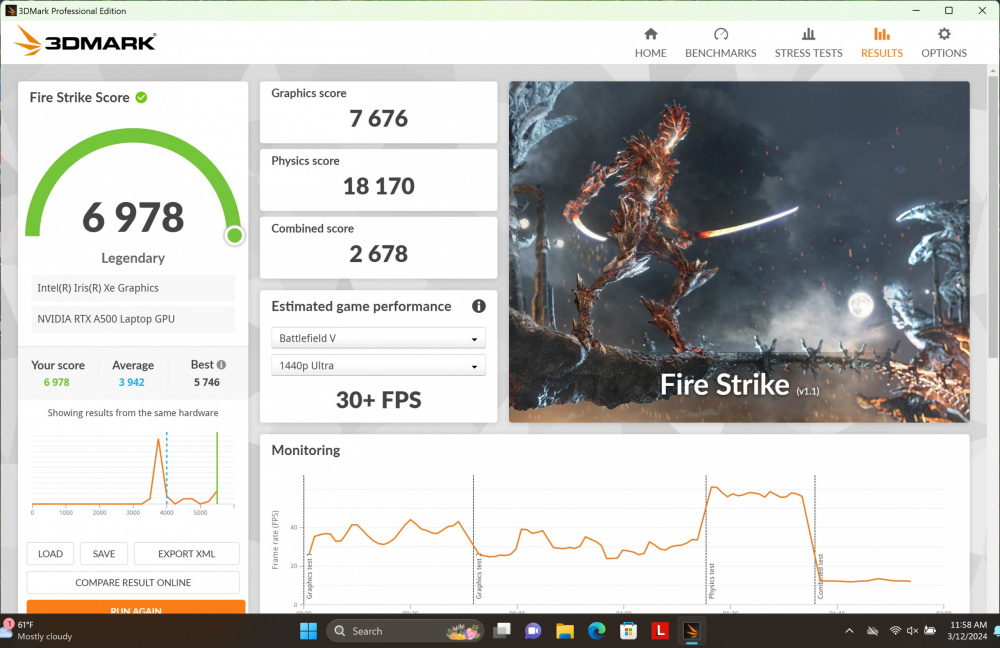Click the info icon next to Best
This screenshot has width=1000, height=648.
tap(221, 365)
